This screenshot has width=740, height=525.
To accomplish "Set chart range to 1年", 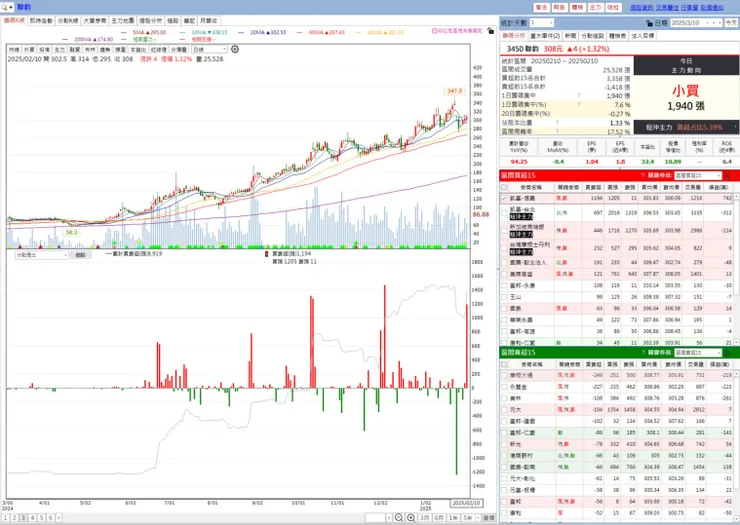I will click(x=453, y=518).
